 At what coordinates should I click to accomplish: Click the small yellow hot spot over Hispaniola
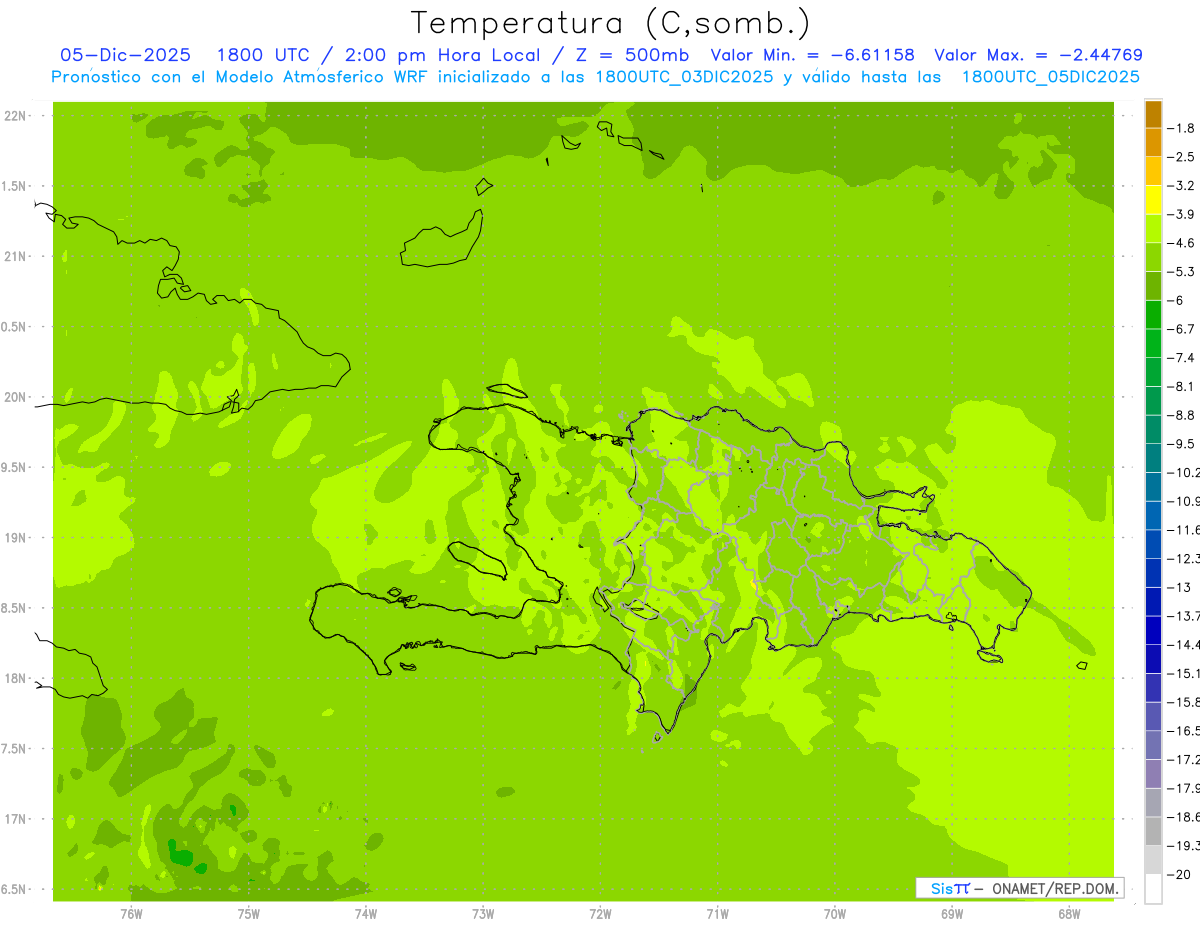tap(752, 582)
